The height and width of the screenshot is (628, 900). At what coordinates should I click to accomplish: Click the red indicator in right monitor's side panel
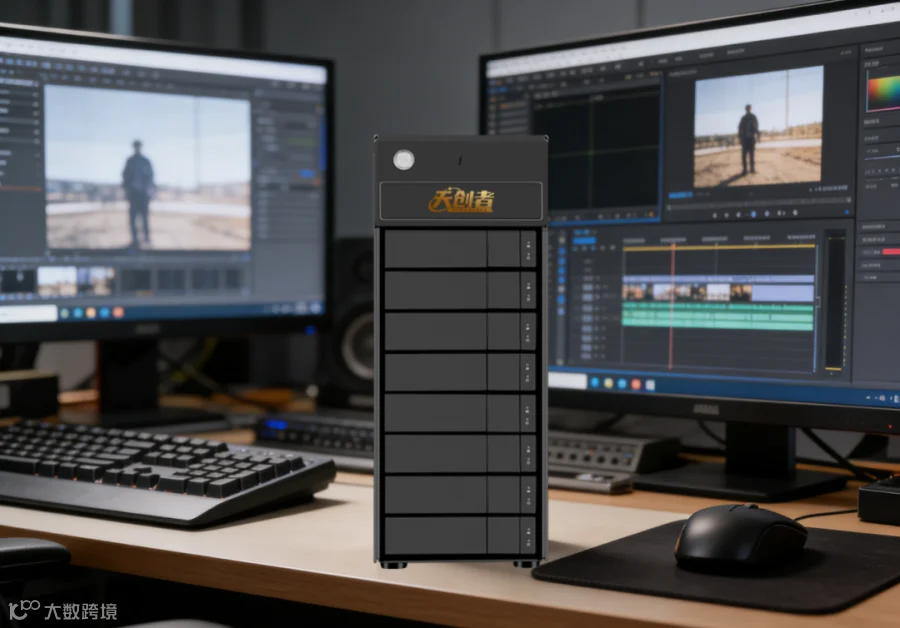891,251
